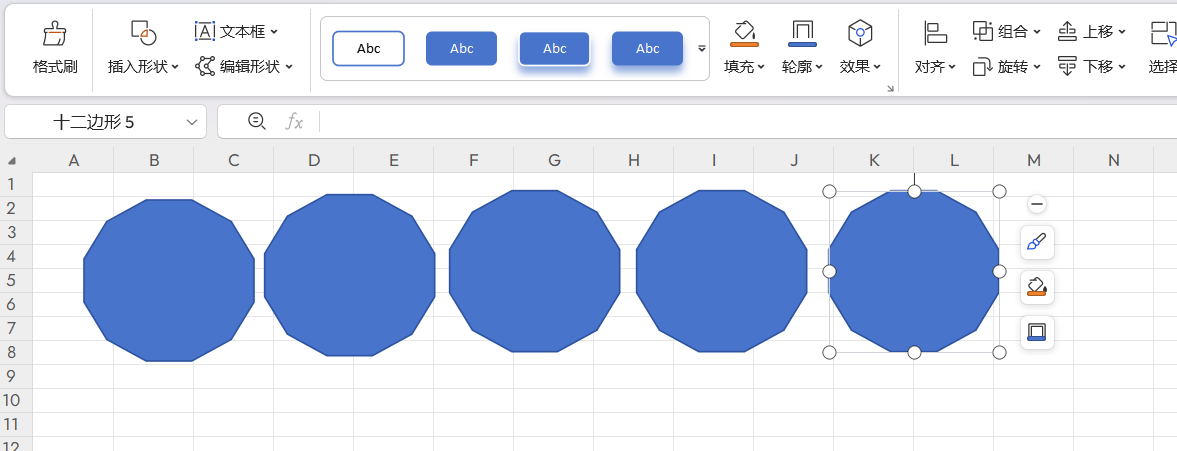Image resolution: width=1177 pixels, height=451 pixels.
Task: Click inside the formula bar input field
Action: (747, 122)
